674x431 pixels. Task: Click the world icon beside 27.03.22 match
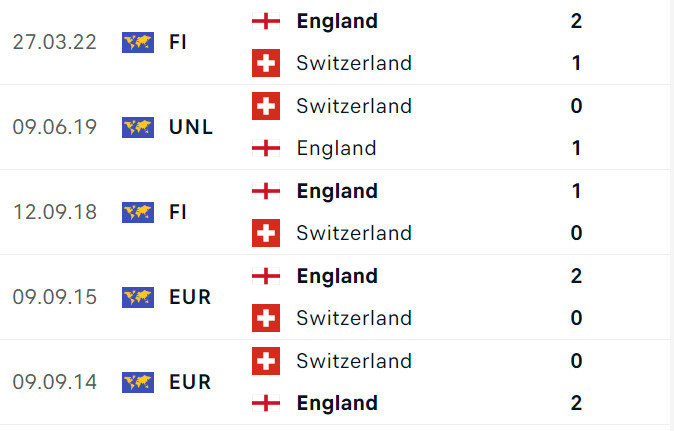(137, 42)
